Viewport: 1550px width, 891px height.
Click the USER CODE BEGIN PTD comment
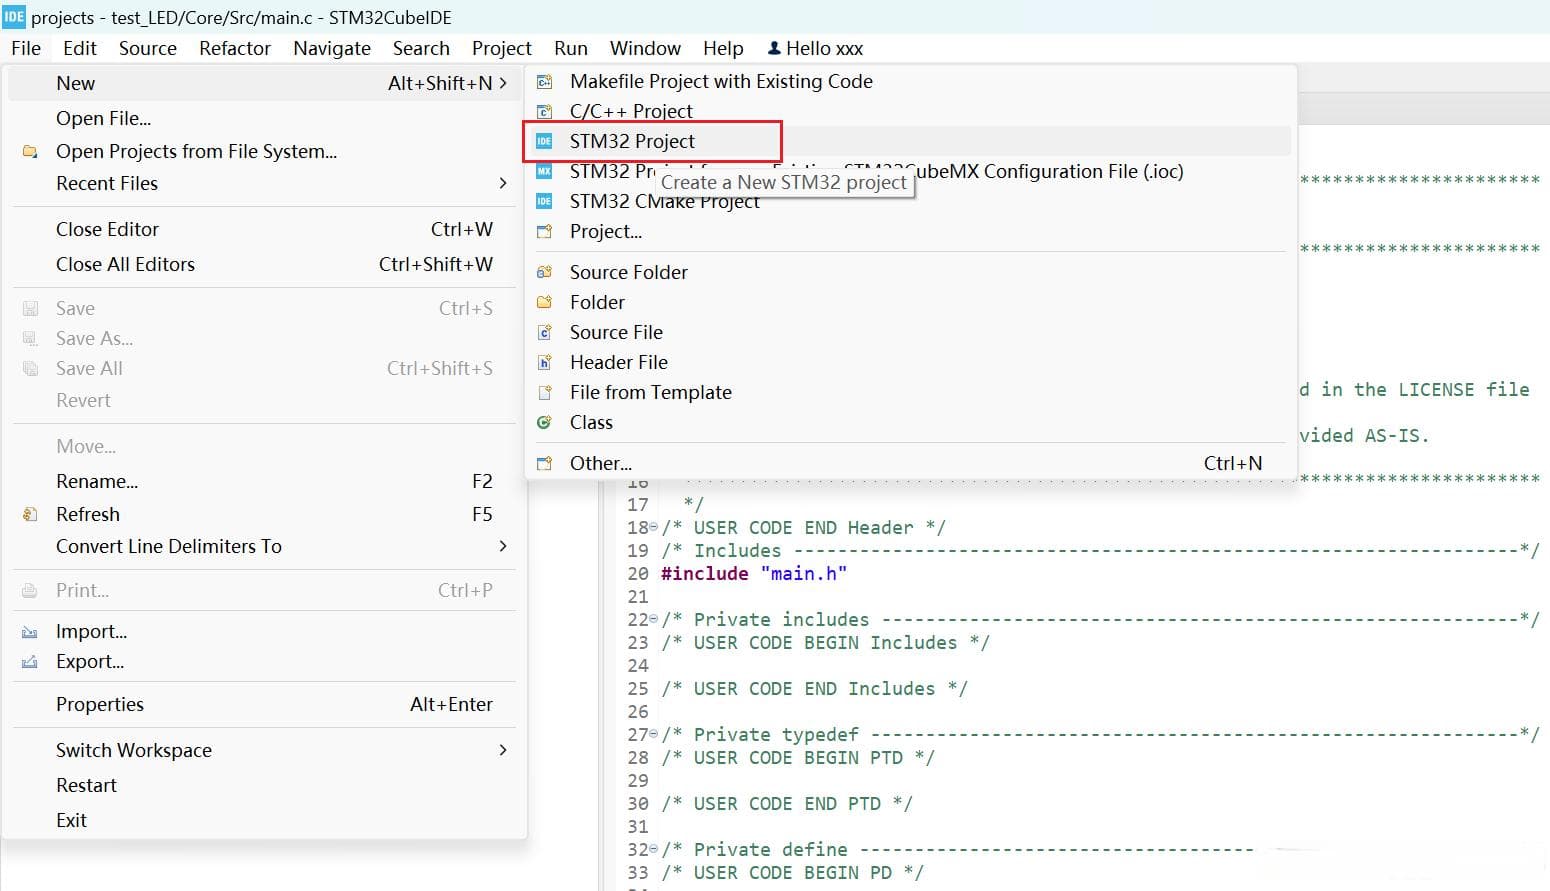797,757
